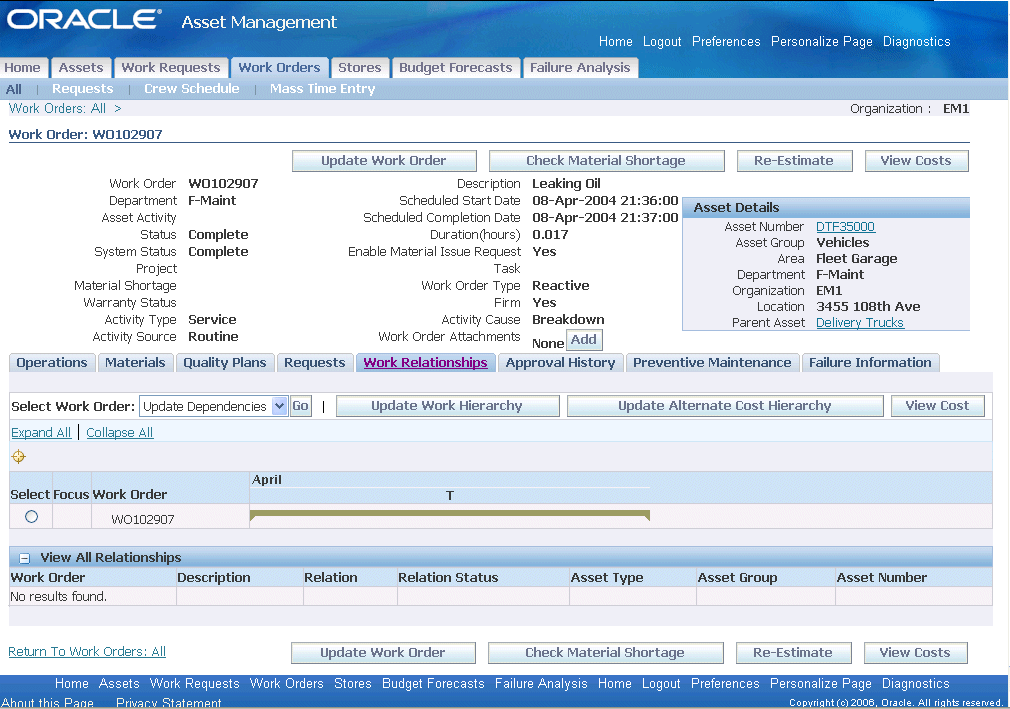Click the Update Work Hierarchy button

[447, 406]
